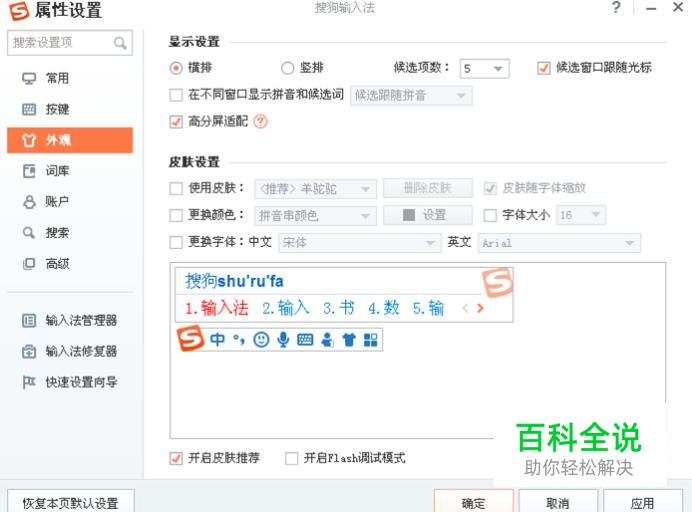Viewport: 692px width, 512px height.
Task: Click the 取消 button
Action: coord(558,502)
